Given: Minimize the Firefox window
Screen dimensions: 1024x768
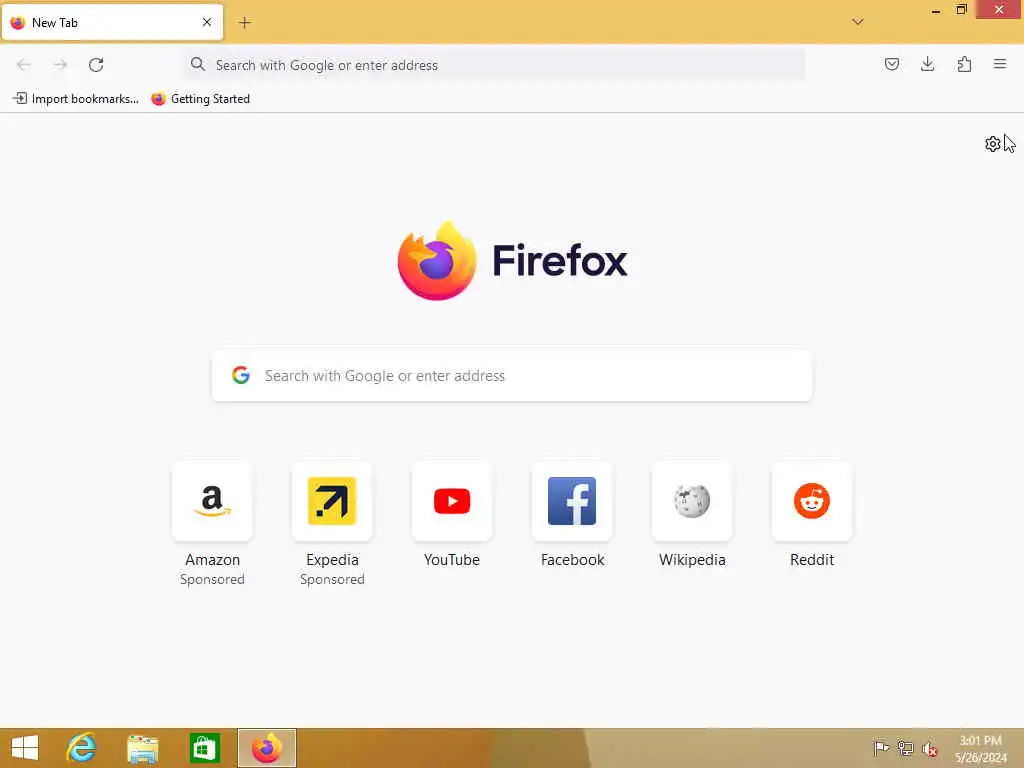Looking at the screenshot, I should point(936,10).
